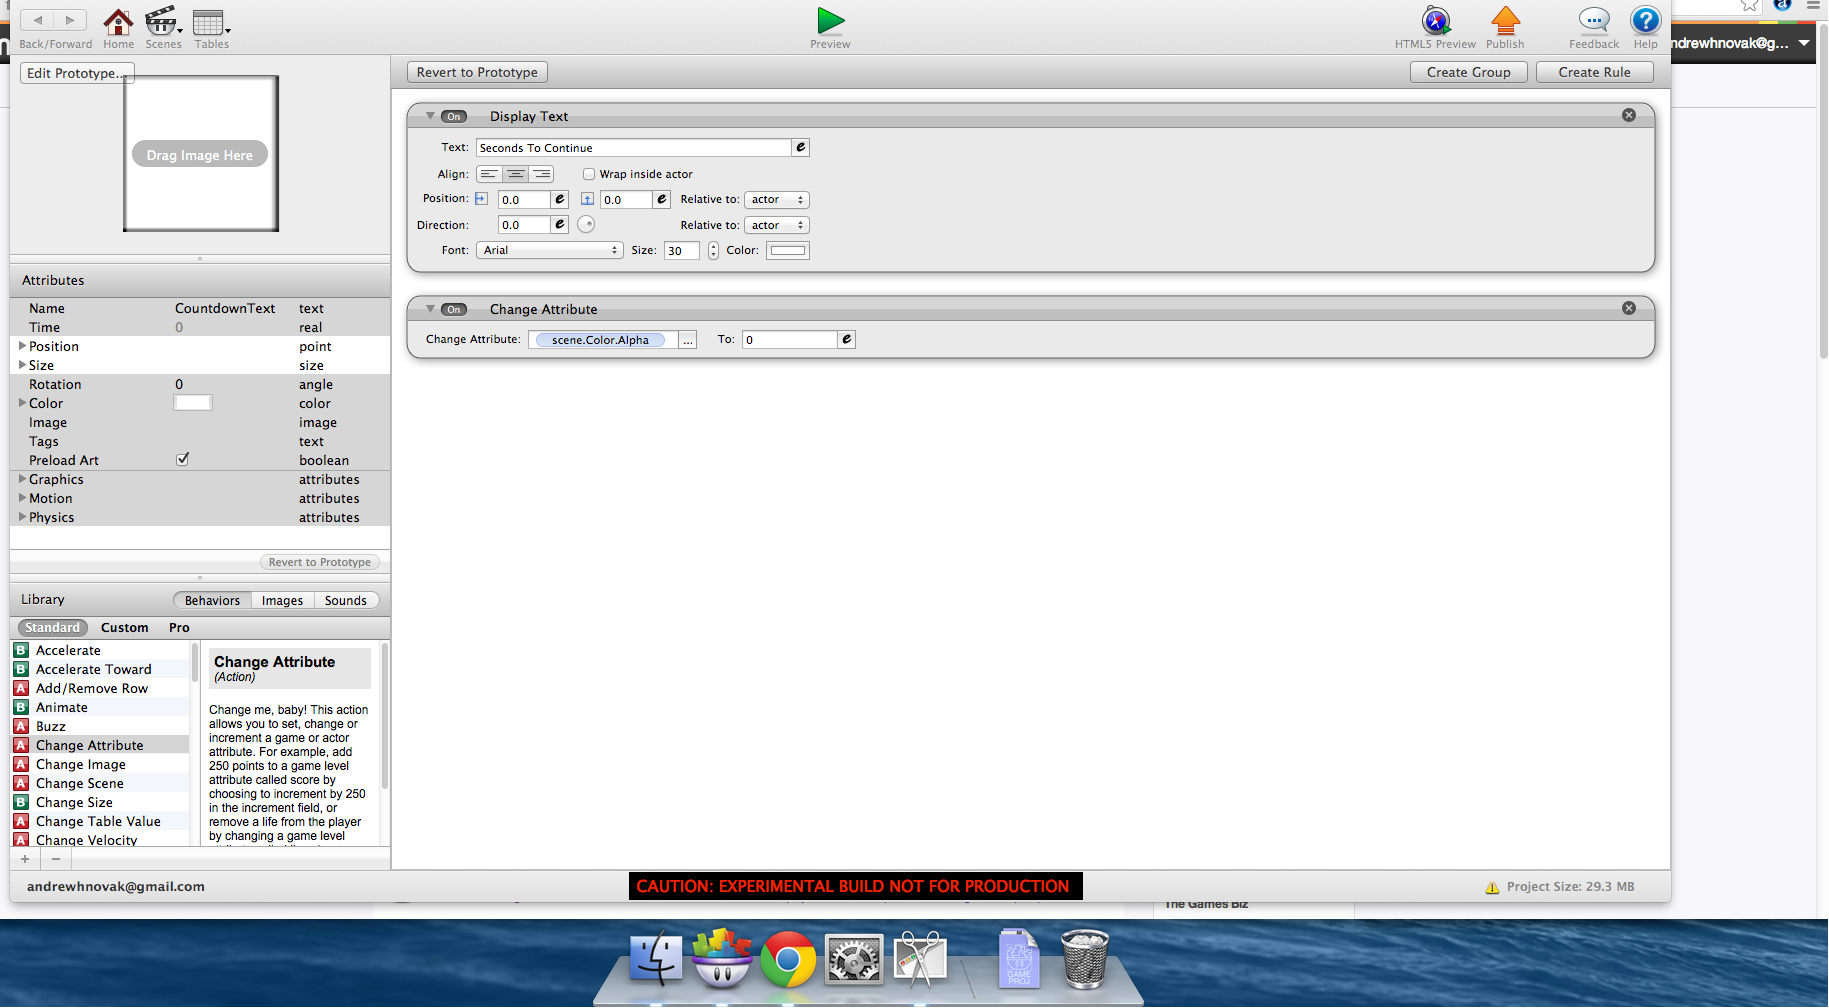Expand the Size attribute

click(x=22, y=365)
